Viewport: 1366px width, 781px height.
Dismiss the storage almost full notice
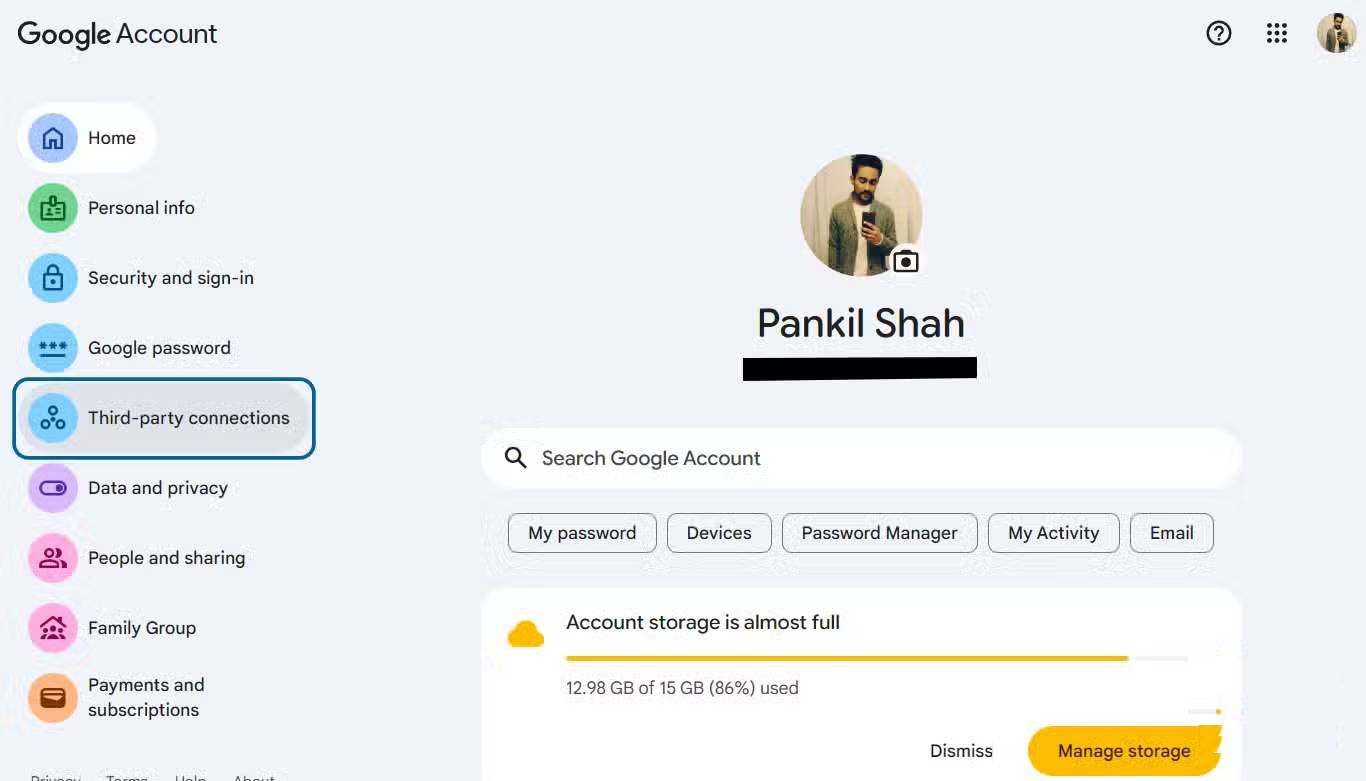tap(961, 751)
